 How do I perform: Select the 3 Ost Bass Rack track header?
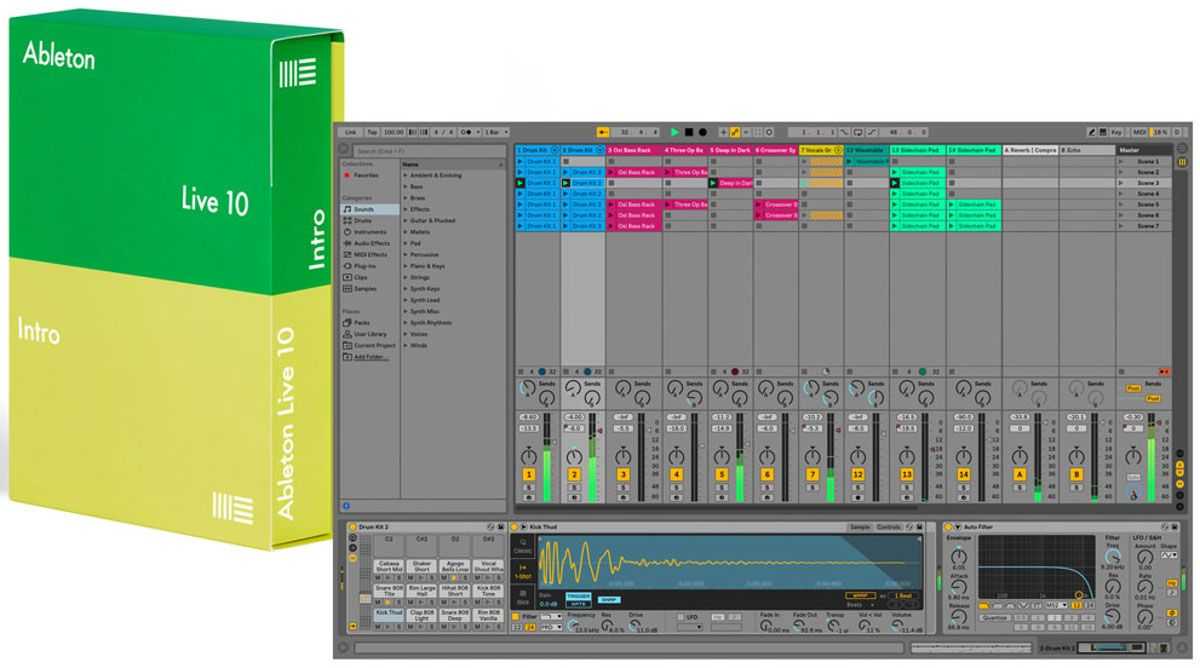click(634, 150)
